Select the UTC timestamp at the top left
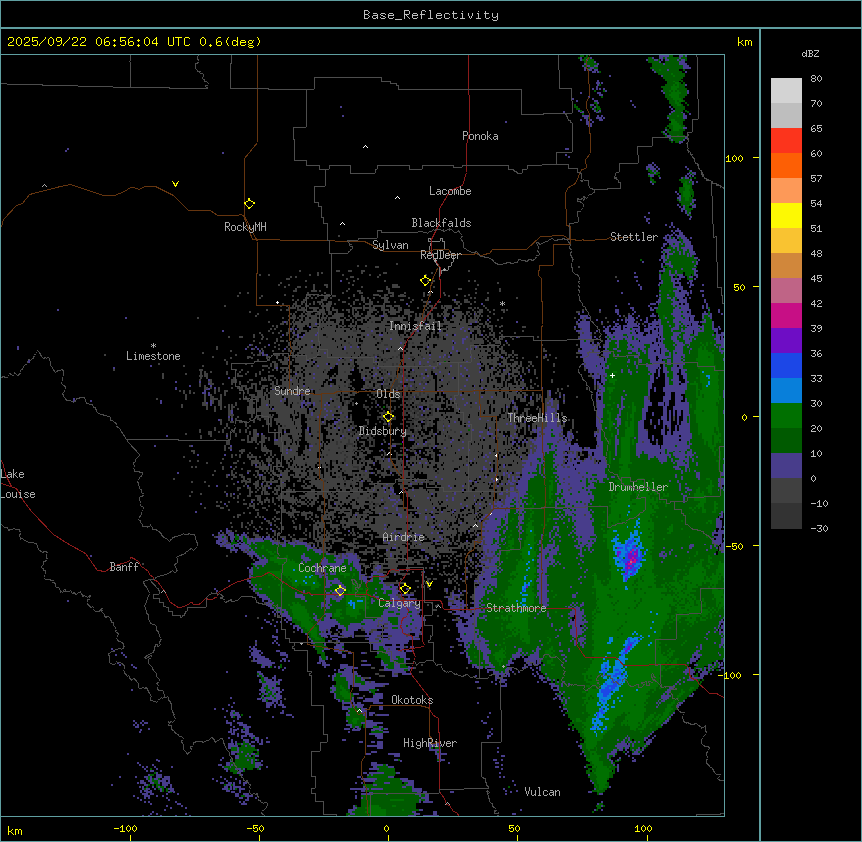The image size is (862, 842). [133, 42]
